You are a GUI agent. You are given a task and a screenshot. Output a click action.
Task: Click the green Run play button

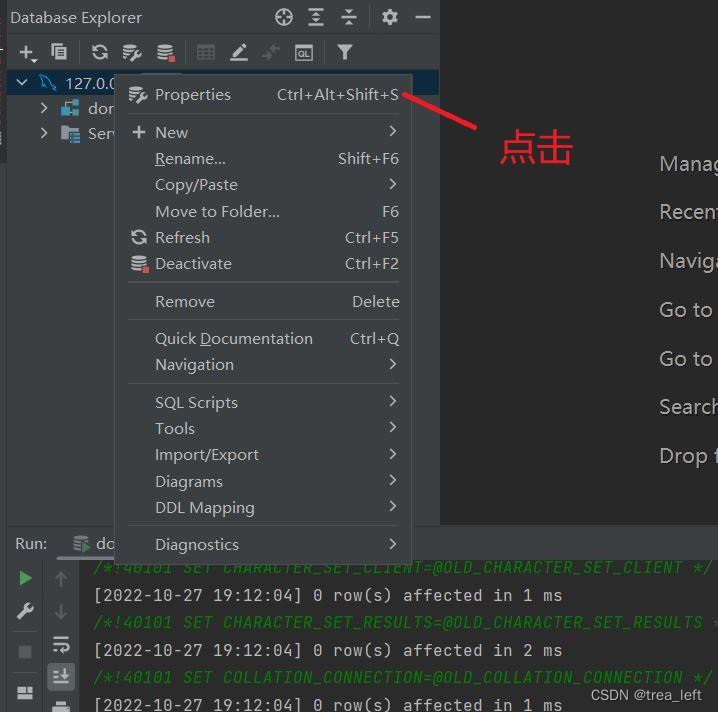(x=25, y=578)
